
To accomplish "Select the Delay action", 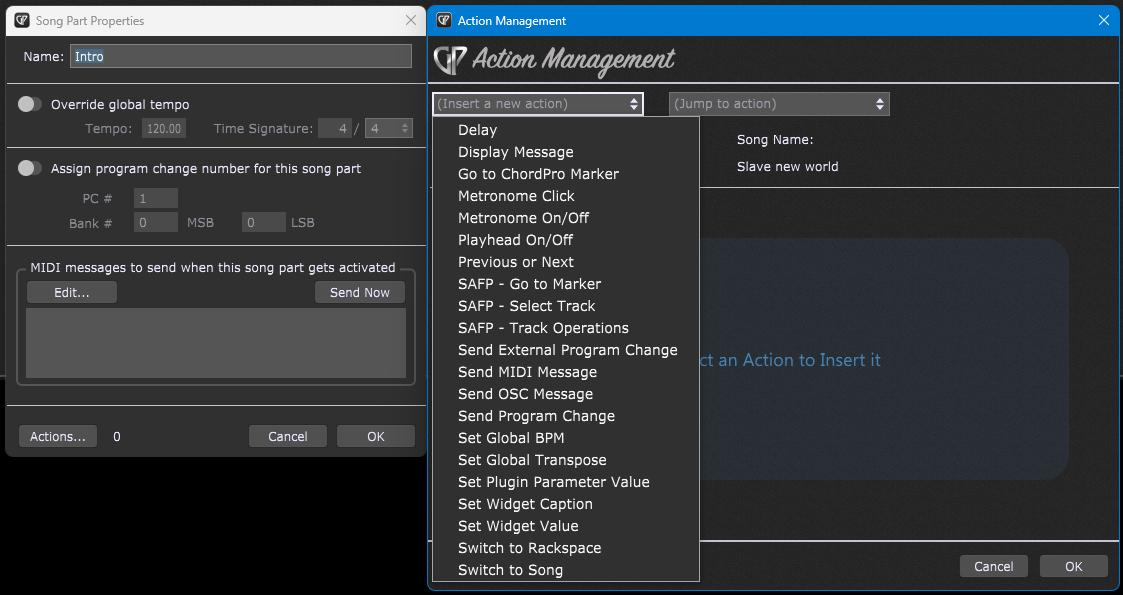I will [x=477, y=129].
